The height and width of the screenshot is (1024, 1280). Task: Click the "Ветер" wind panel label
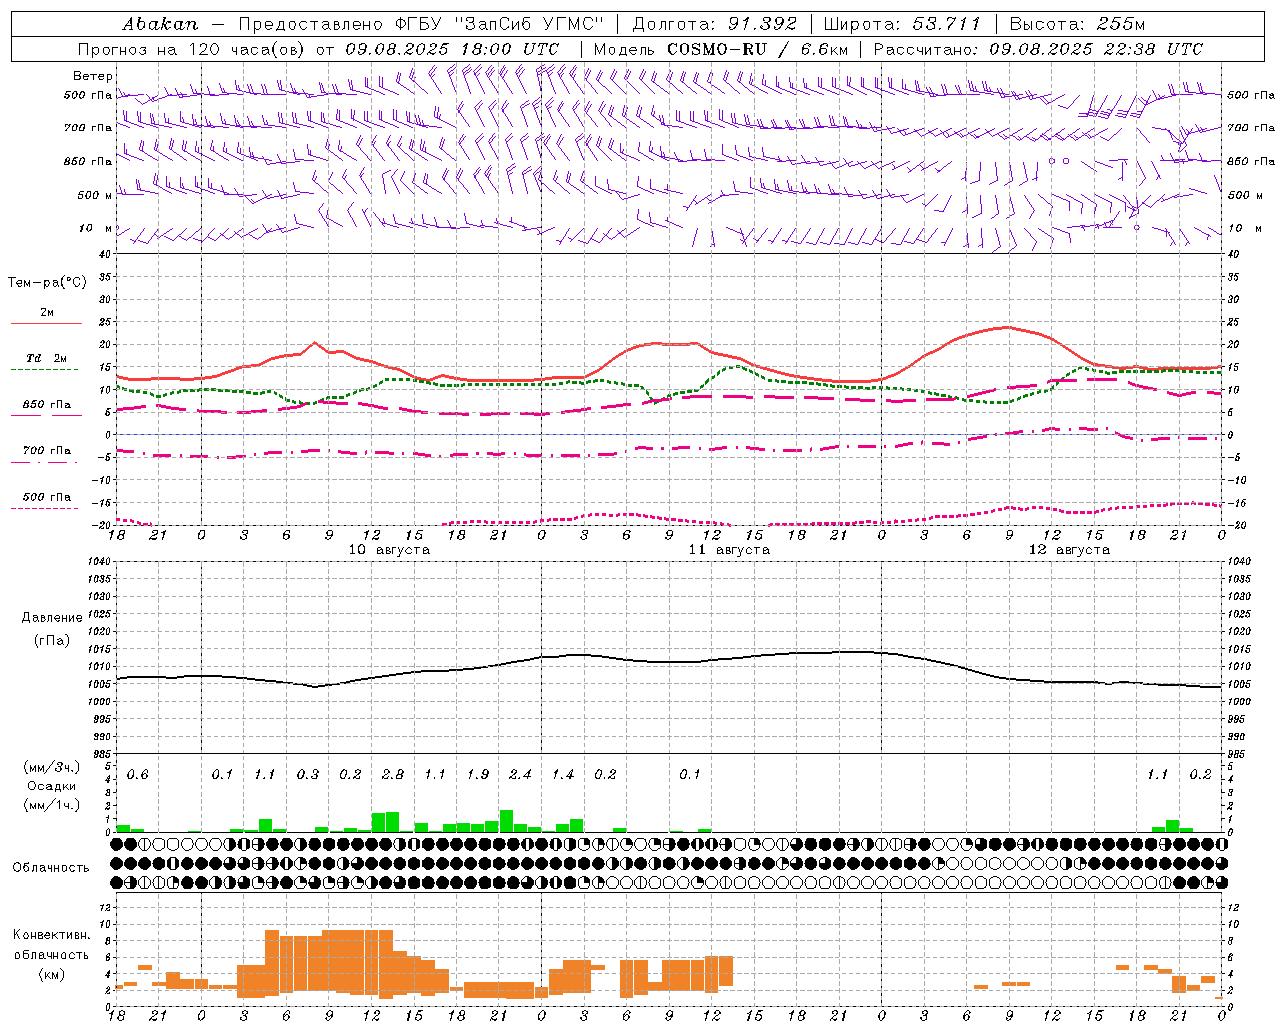click(x=93, y=76)
